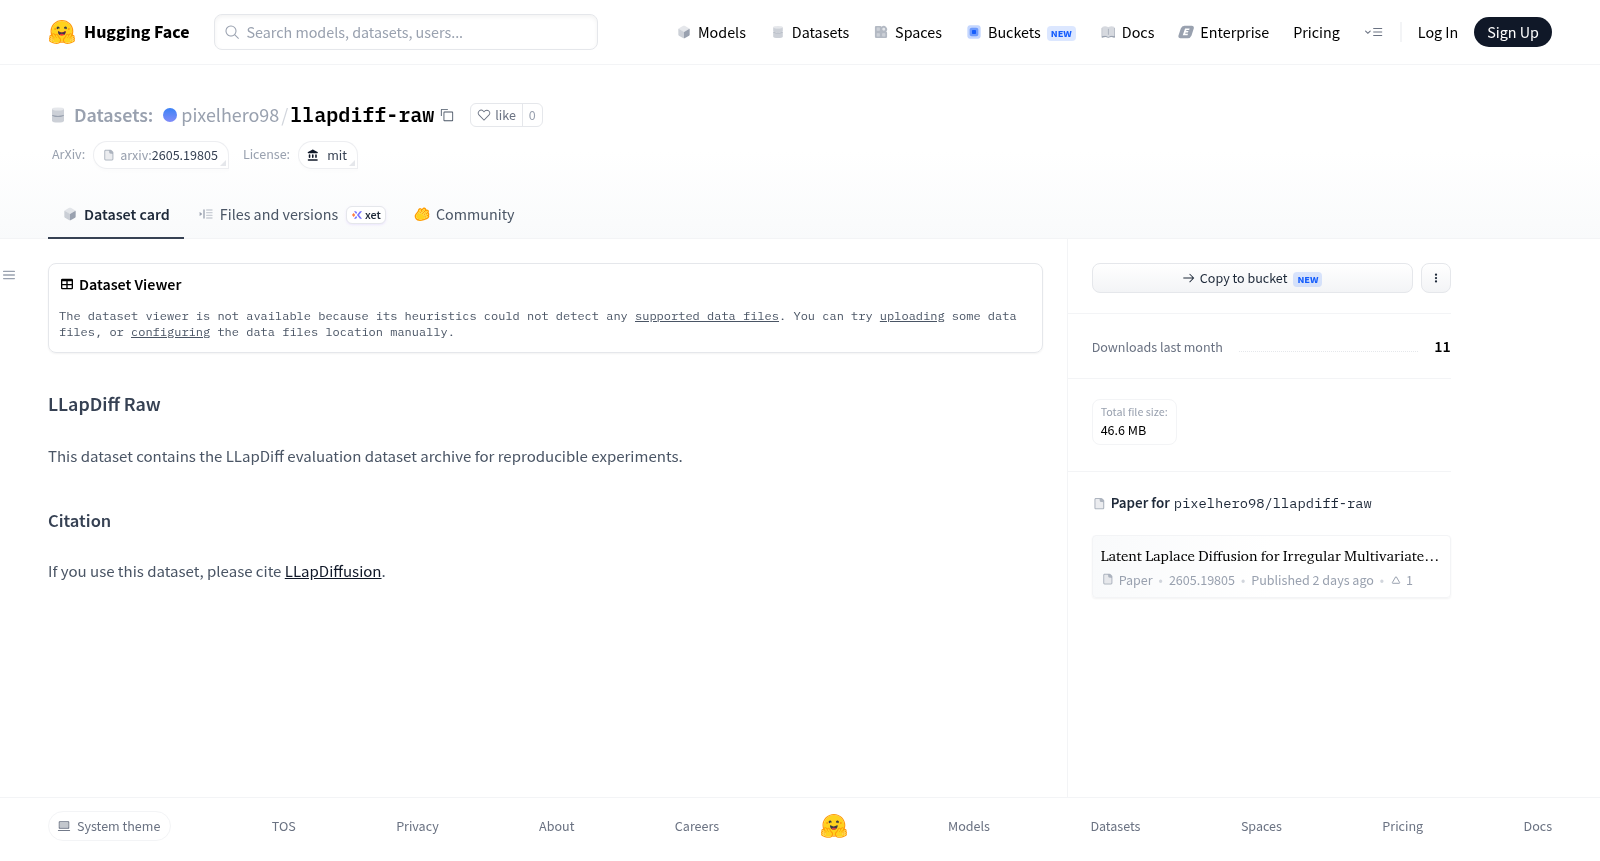Follow the supported data files link

[x=707, y=316]
